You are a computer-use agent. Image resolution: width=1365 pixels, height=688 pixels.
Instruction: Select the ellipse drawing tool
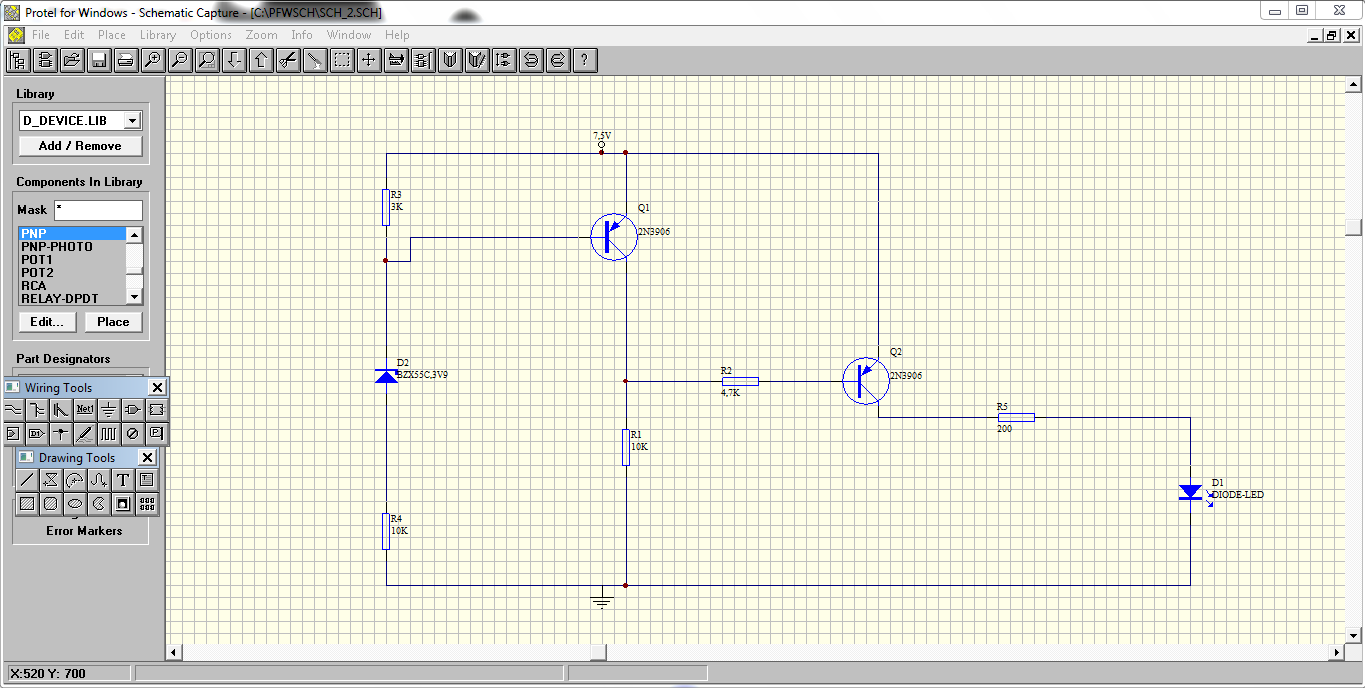(75, 504)
